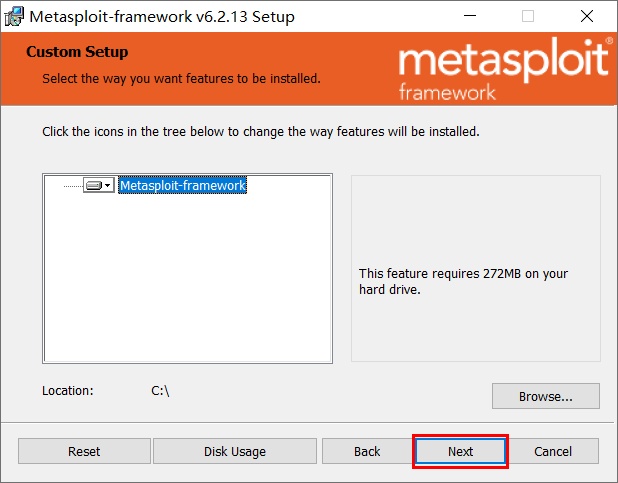The image size is (618, 483).
Task: Click the disabled maximize window button
Action: coord(528,16)
